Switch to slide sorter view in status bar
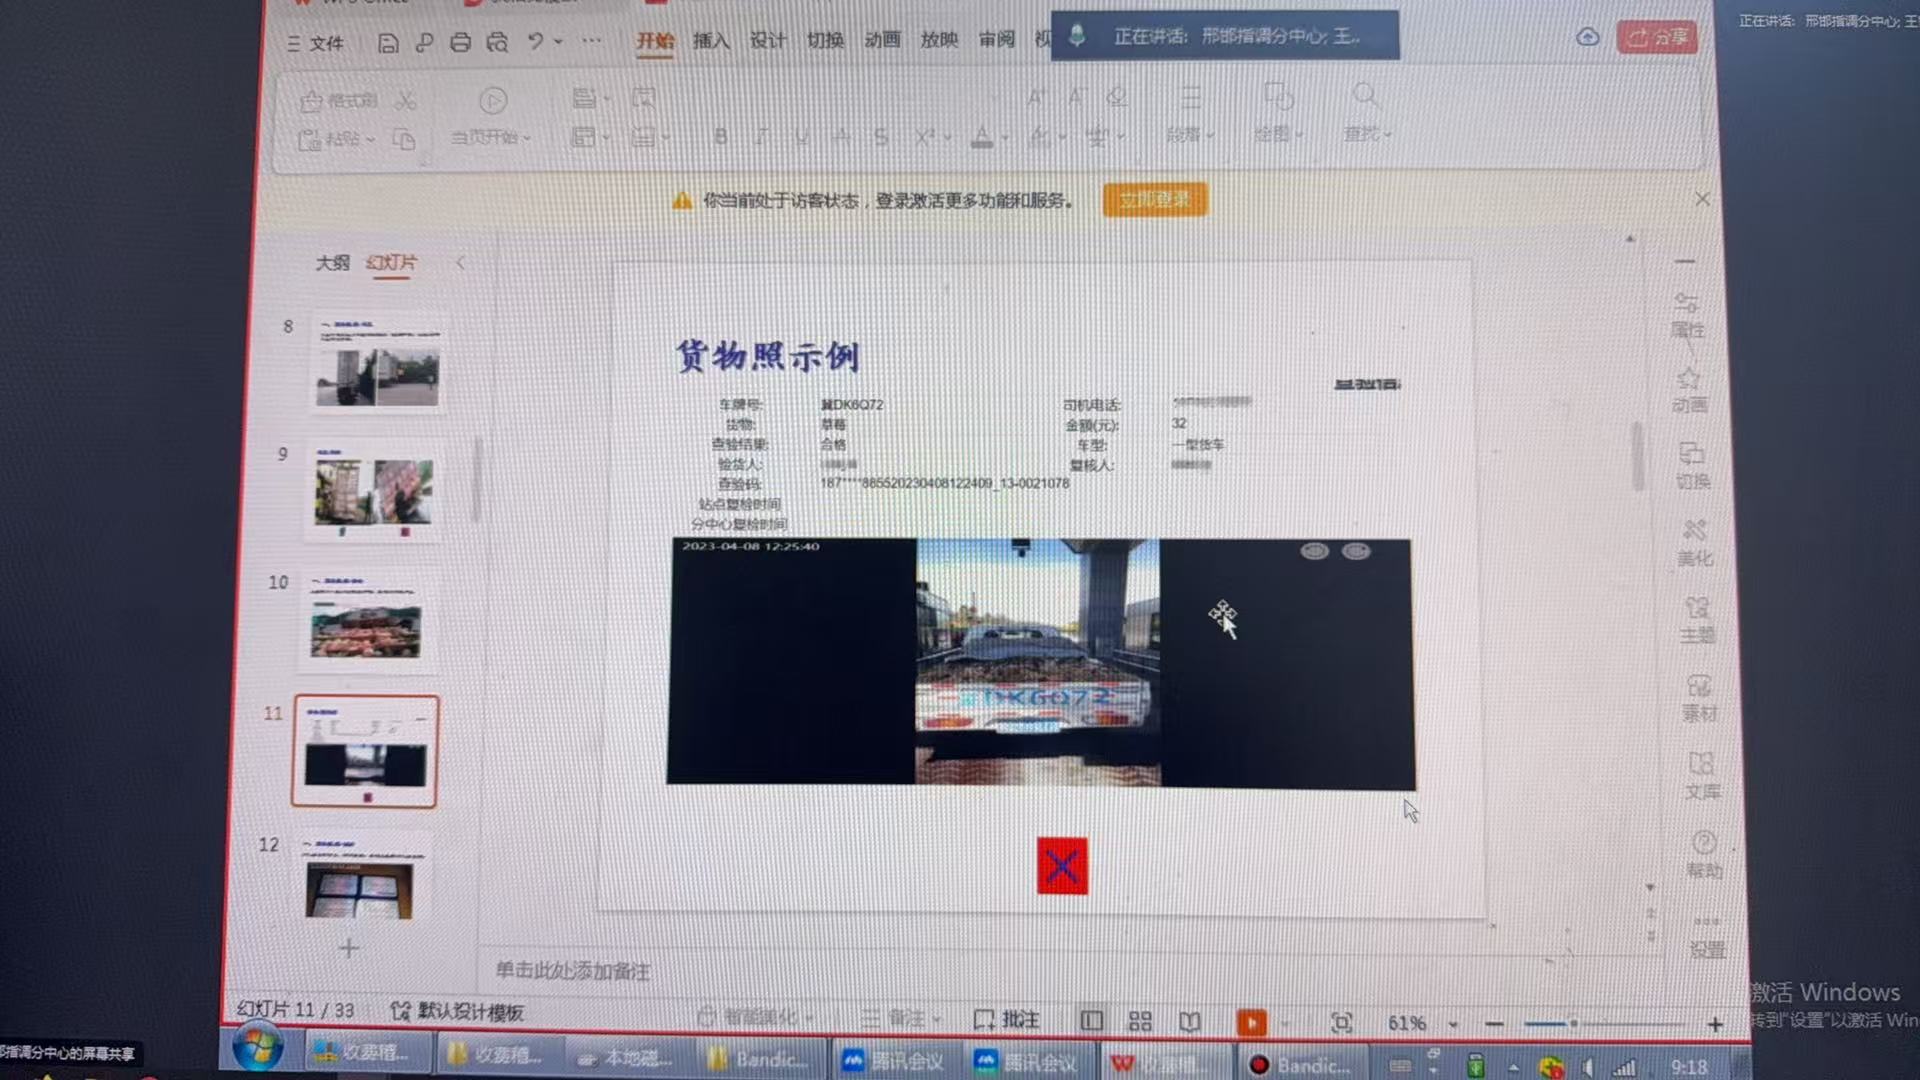 pos(1140,1019)
